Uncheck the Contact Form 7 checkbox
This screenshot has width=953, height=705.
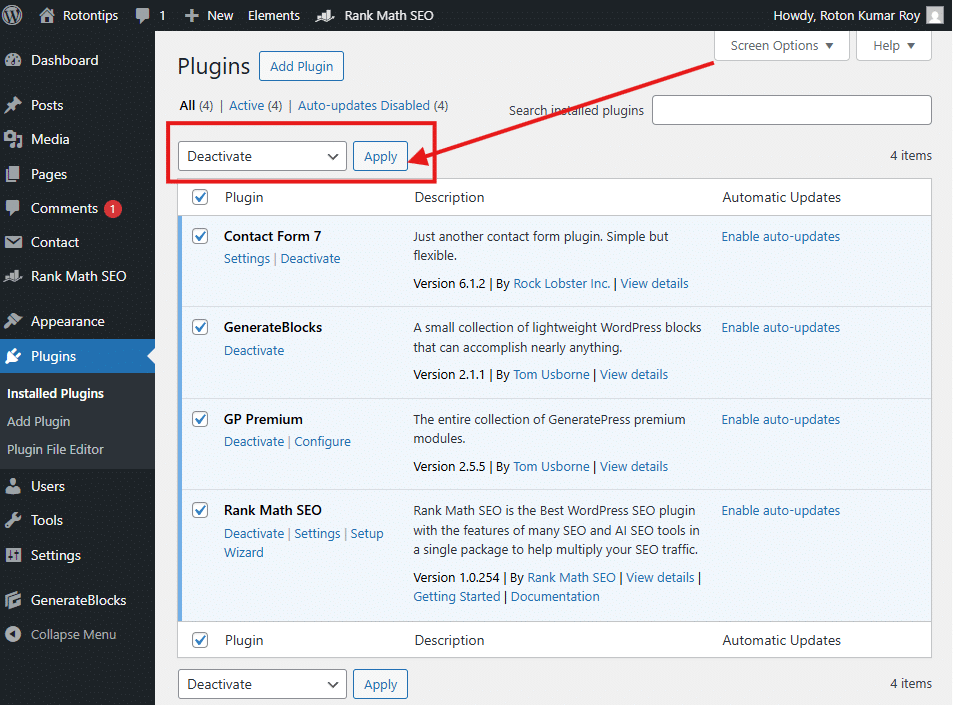click(x=200, y=236)
